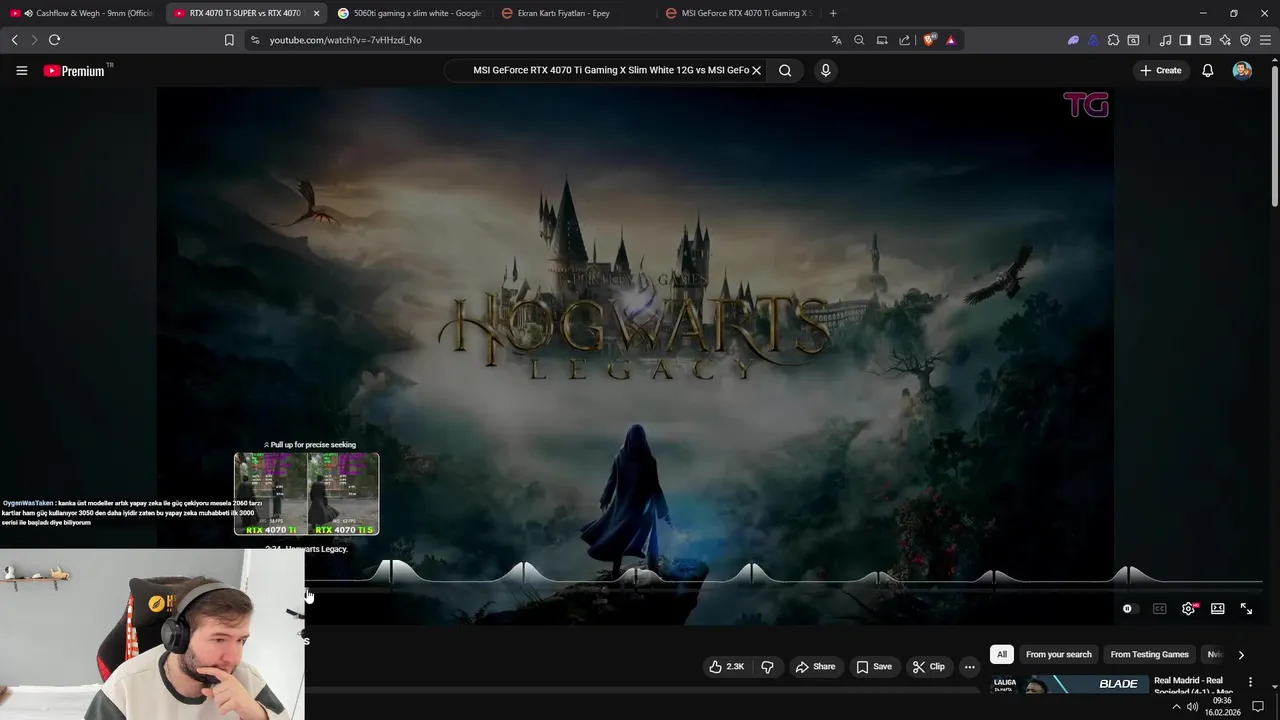Like the video with 2.3K likes
1280x720 pixels.
pos(727,667)
